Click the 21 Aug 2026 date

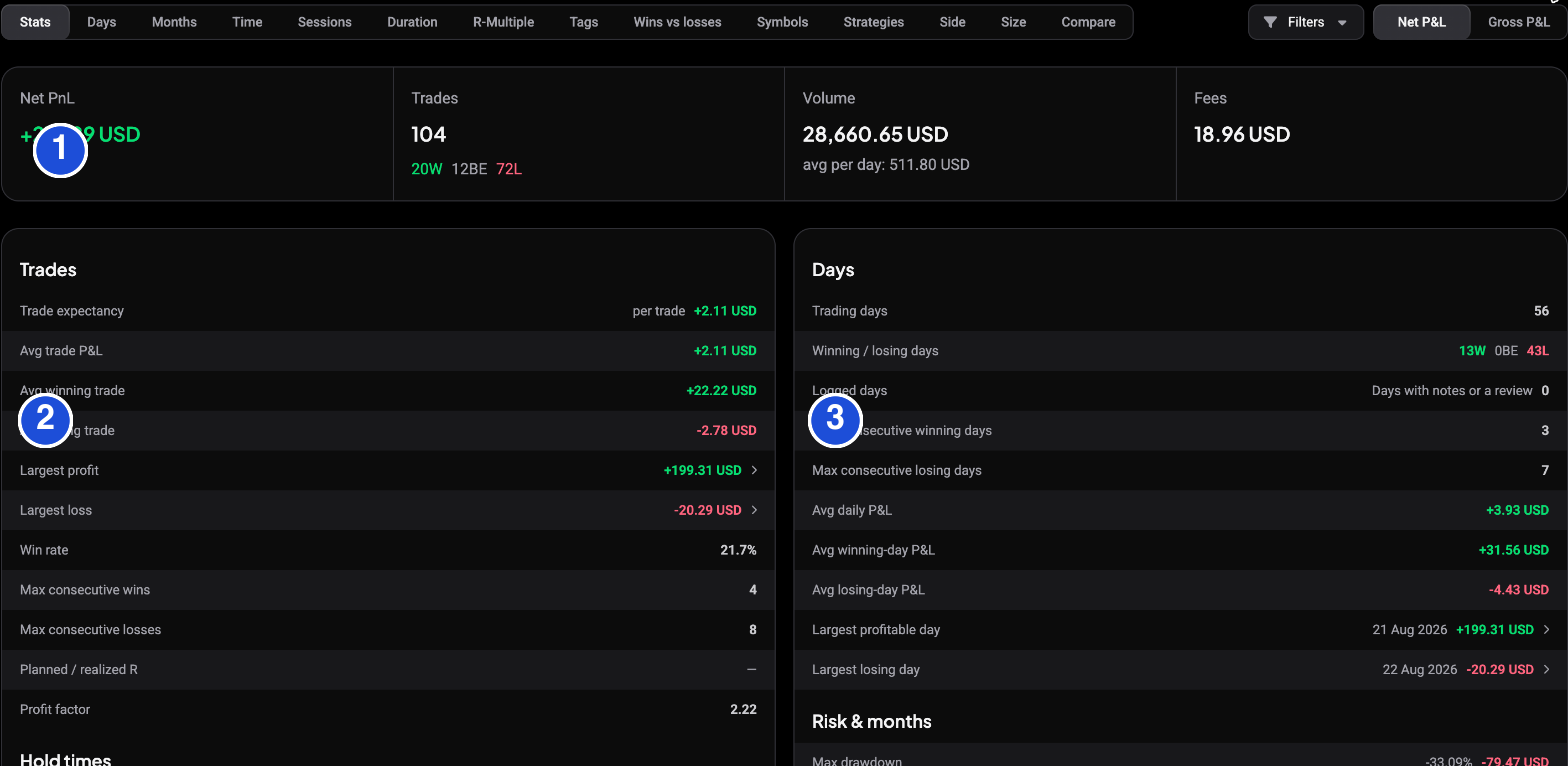point(1410,630)
